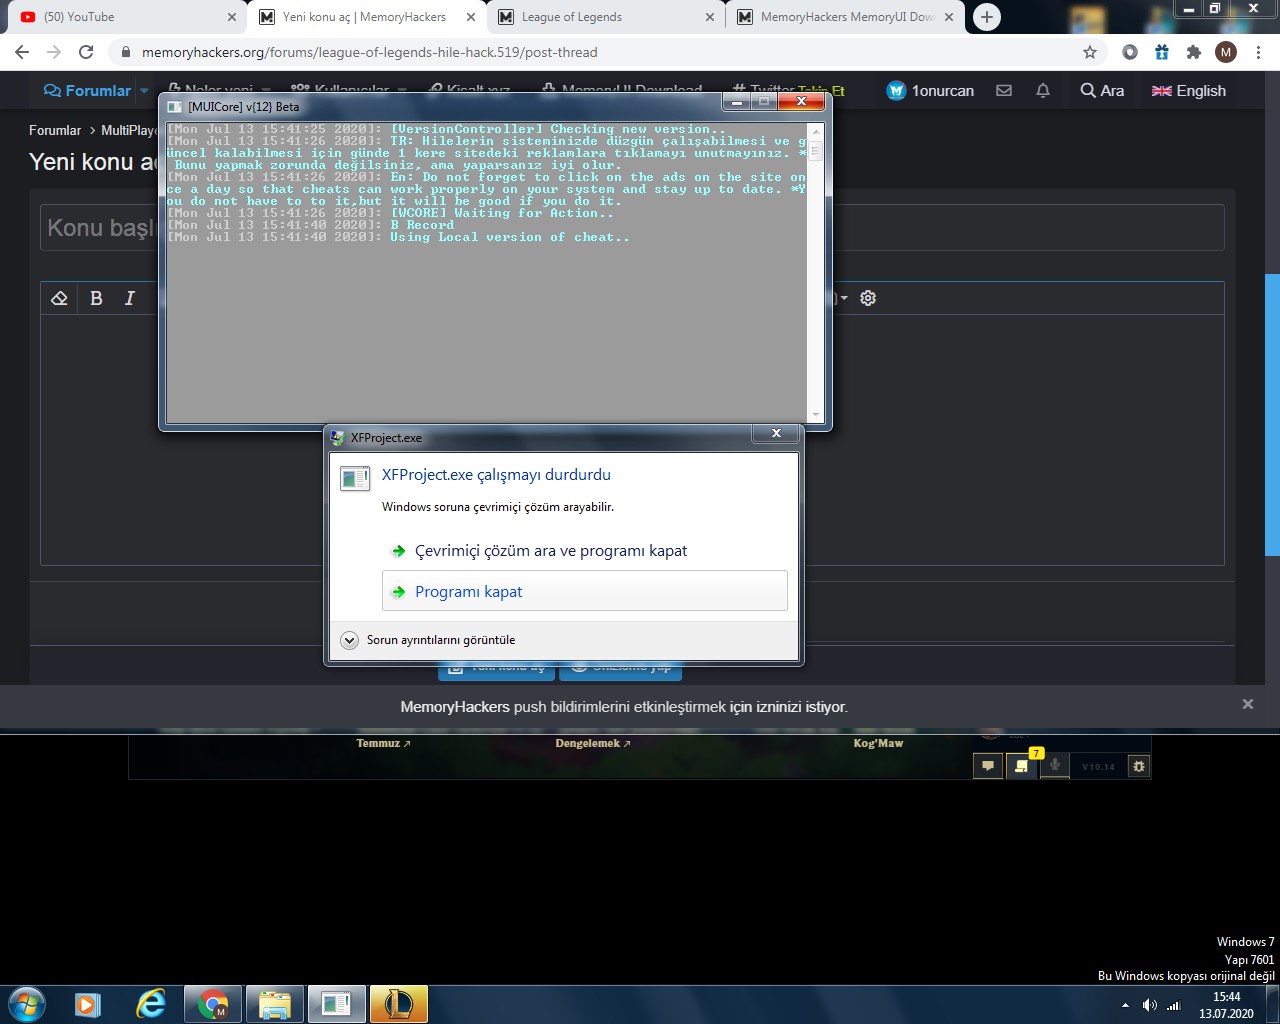This screenshot has width=1280, height=1024.
Task: Click the Windows Start button
Action: 27,1003
